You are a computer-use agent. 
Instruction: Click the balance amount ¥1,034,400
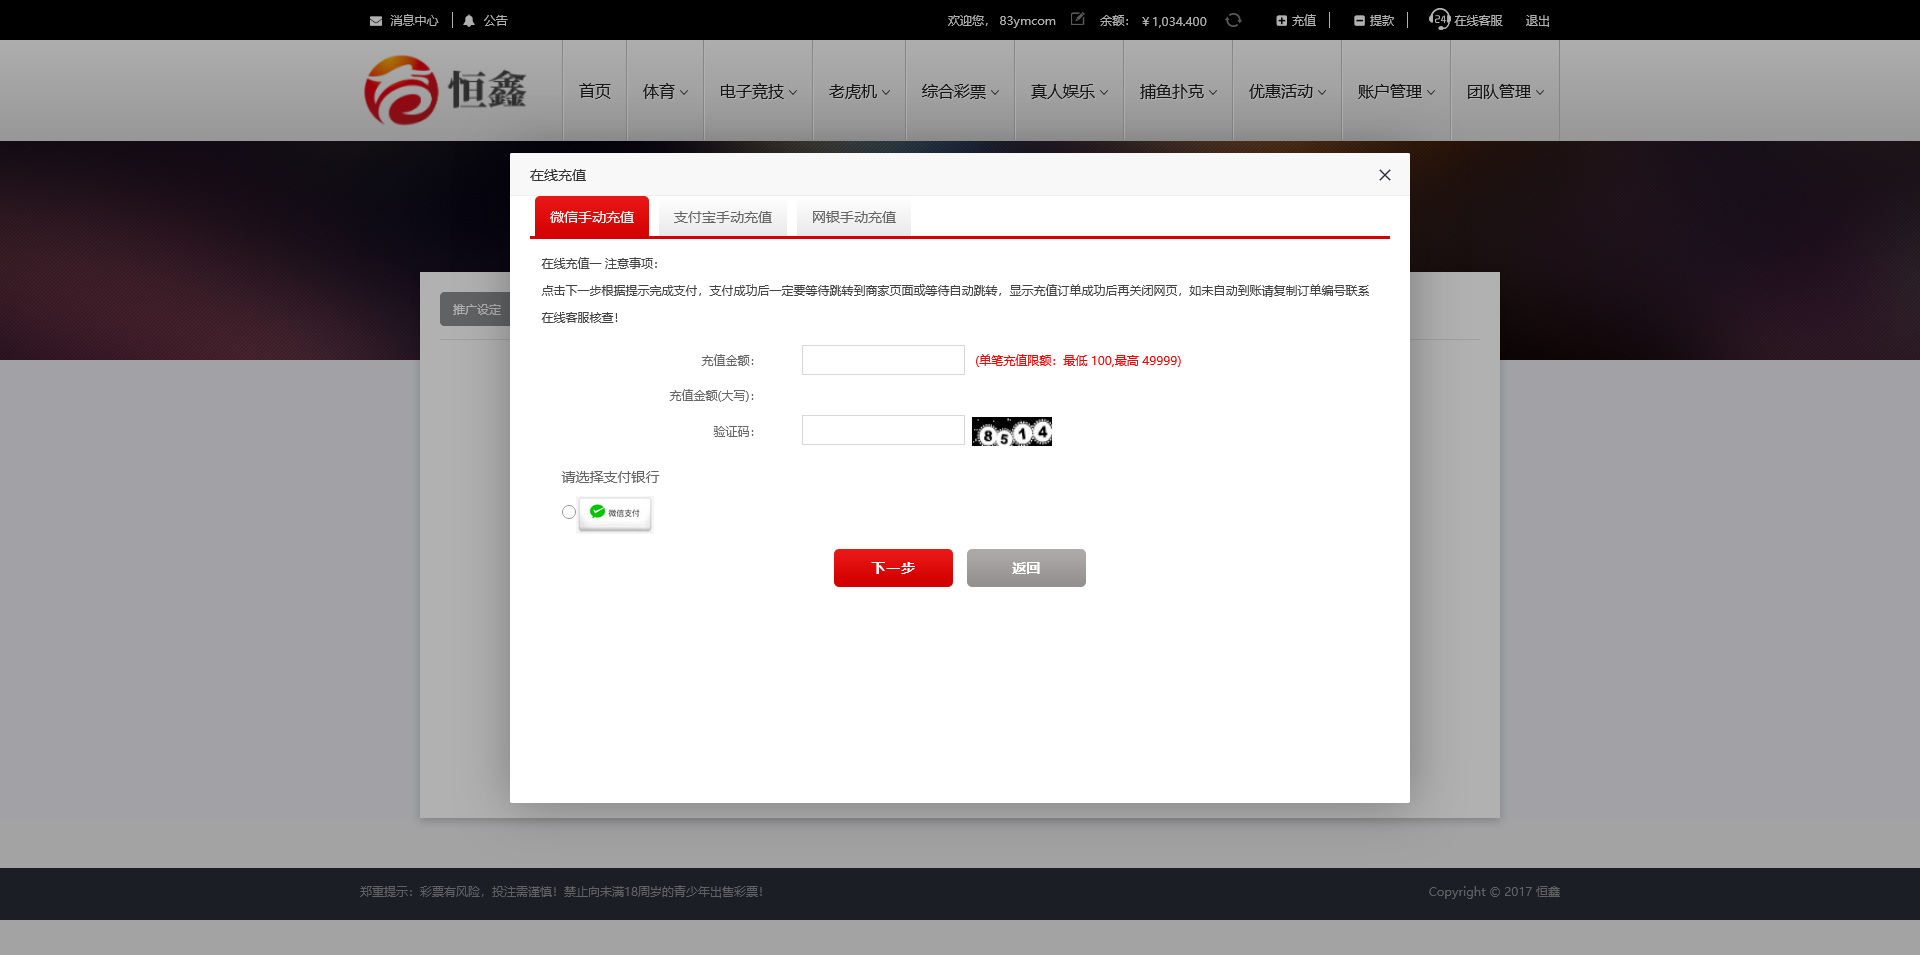pos(1174,21)
